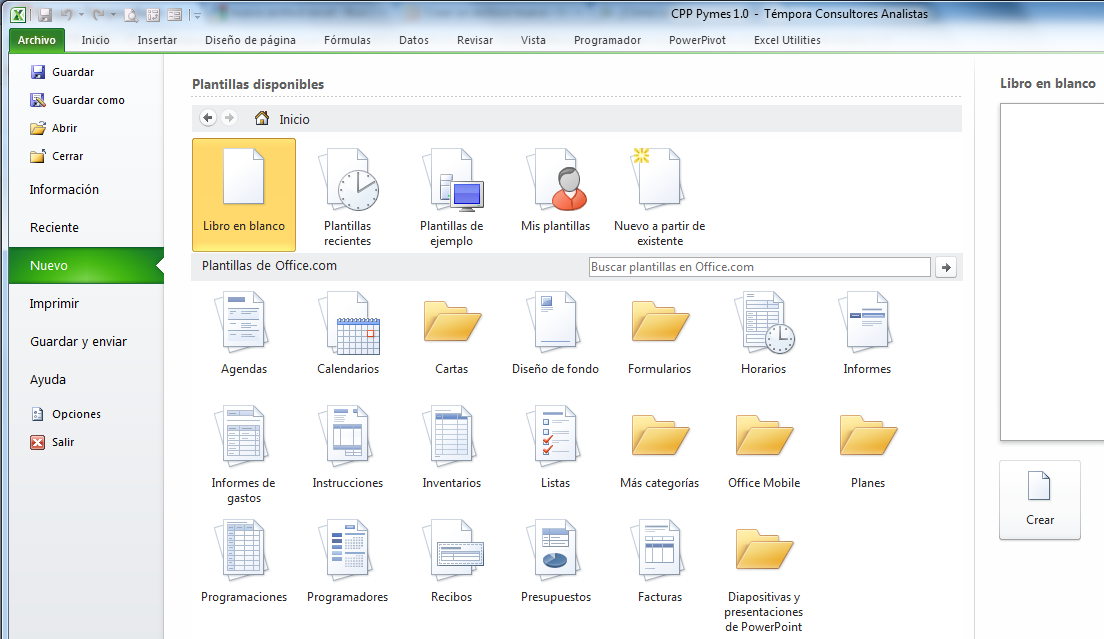Image resolution: width=1104 pixels, height=639 pixels.
Task: Switch to the Fórmulas ribbon tab
Action: tap(347, 40)
